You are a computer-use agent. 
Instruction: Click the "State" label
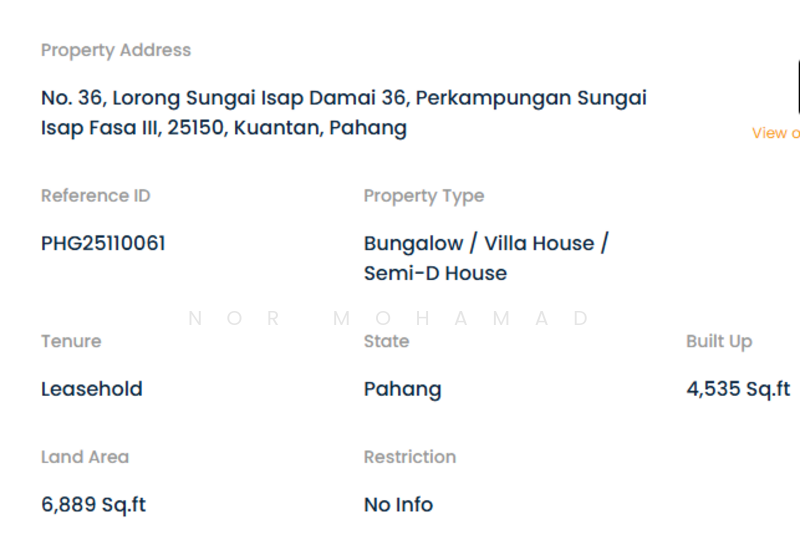coord(387,341)
